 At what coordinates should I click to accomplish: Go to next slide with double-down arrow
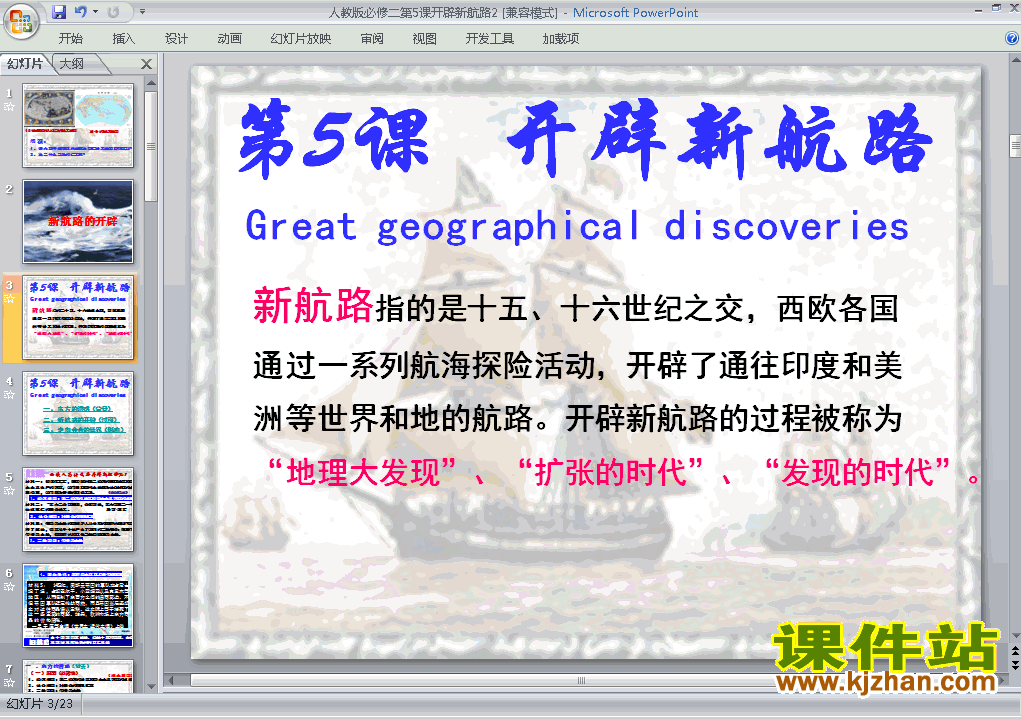1015,664
